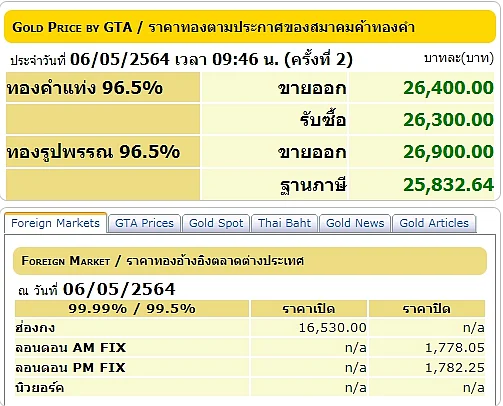Click the London AM FIX closing price 1,778.05
This screenshot has height=406, width=503.
(455, 348)
